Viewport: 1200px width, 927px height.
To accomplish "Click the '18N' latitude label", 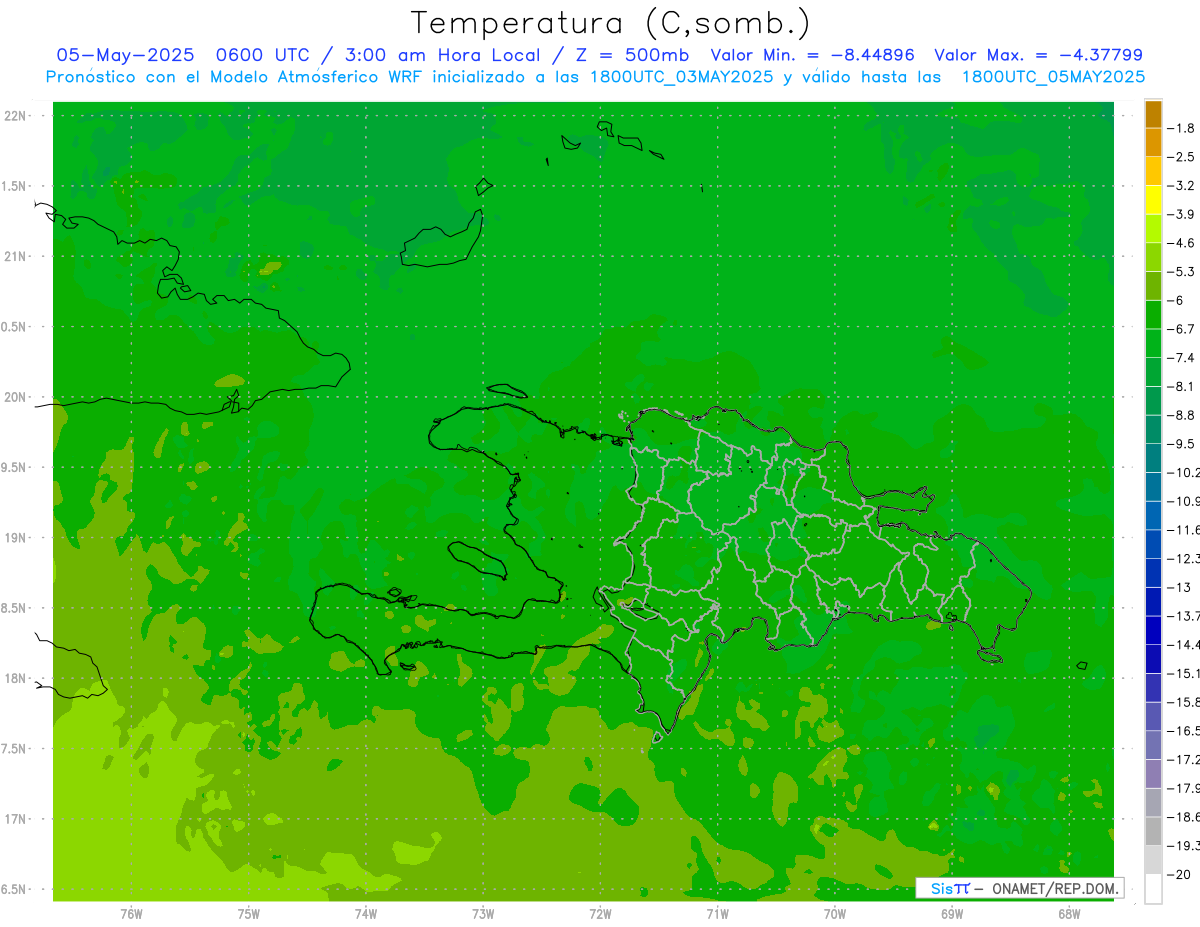I will [15, 679].
